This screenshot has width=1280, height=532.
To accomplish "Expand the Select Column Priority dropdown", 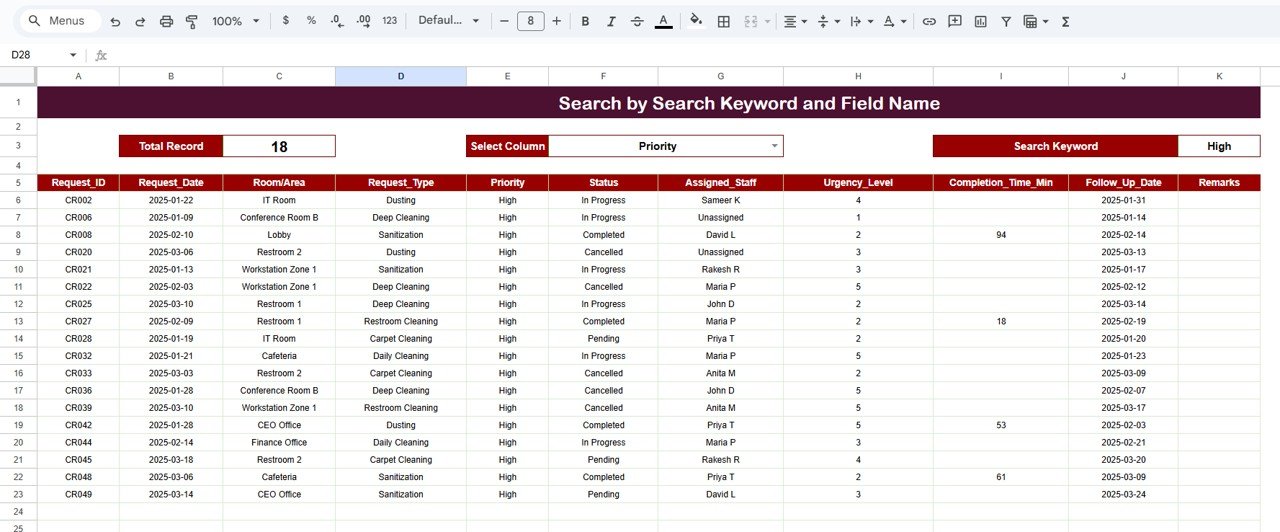I will point(774,146).
